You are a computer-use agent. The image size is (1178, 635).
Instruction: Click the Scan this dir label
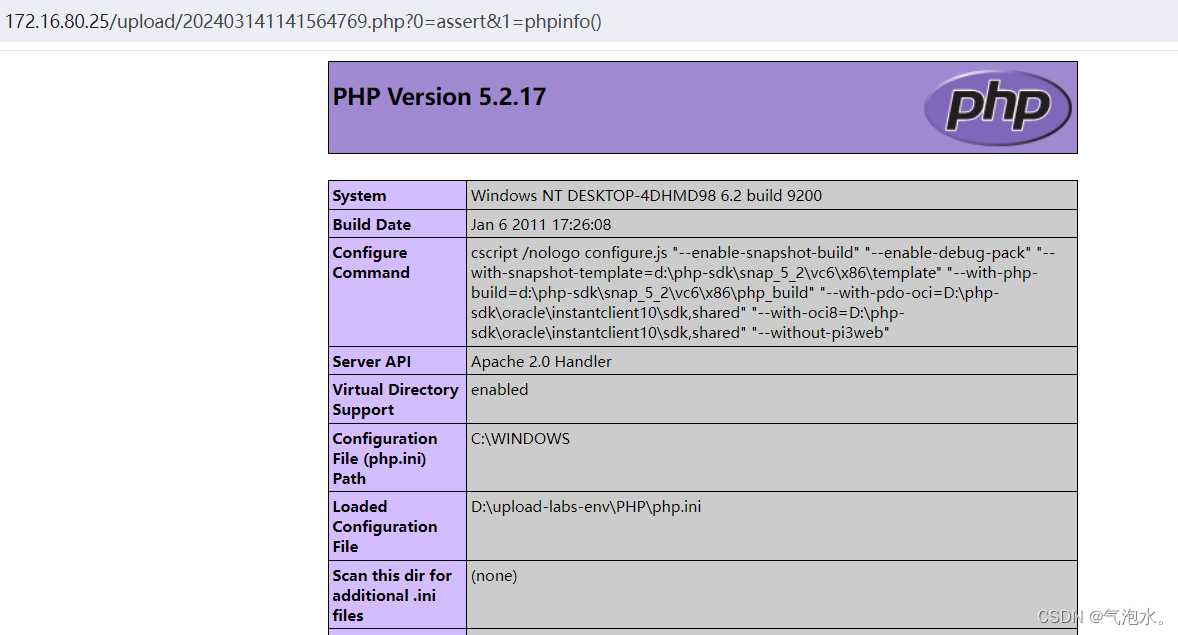tap(392, 595)
